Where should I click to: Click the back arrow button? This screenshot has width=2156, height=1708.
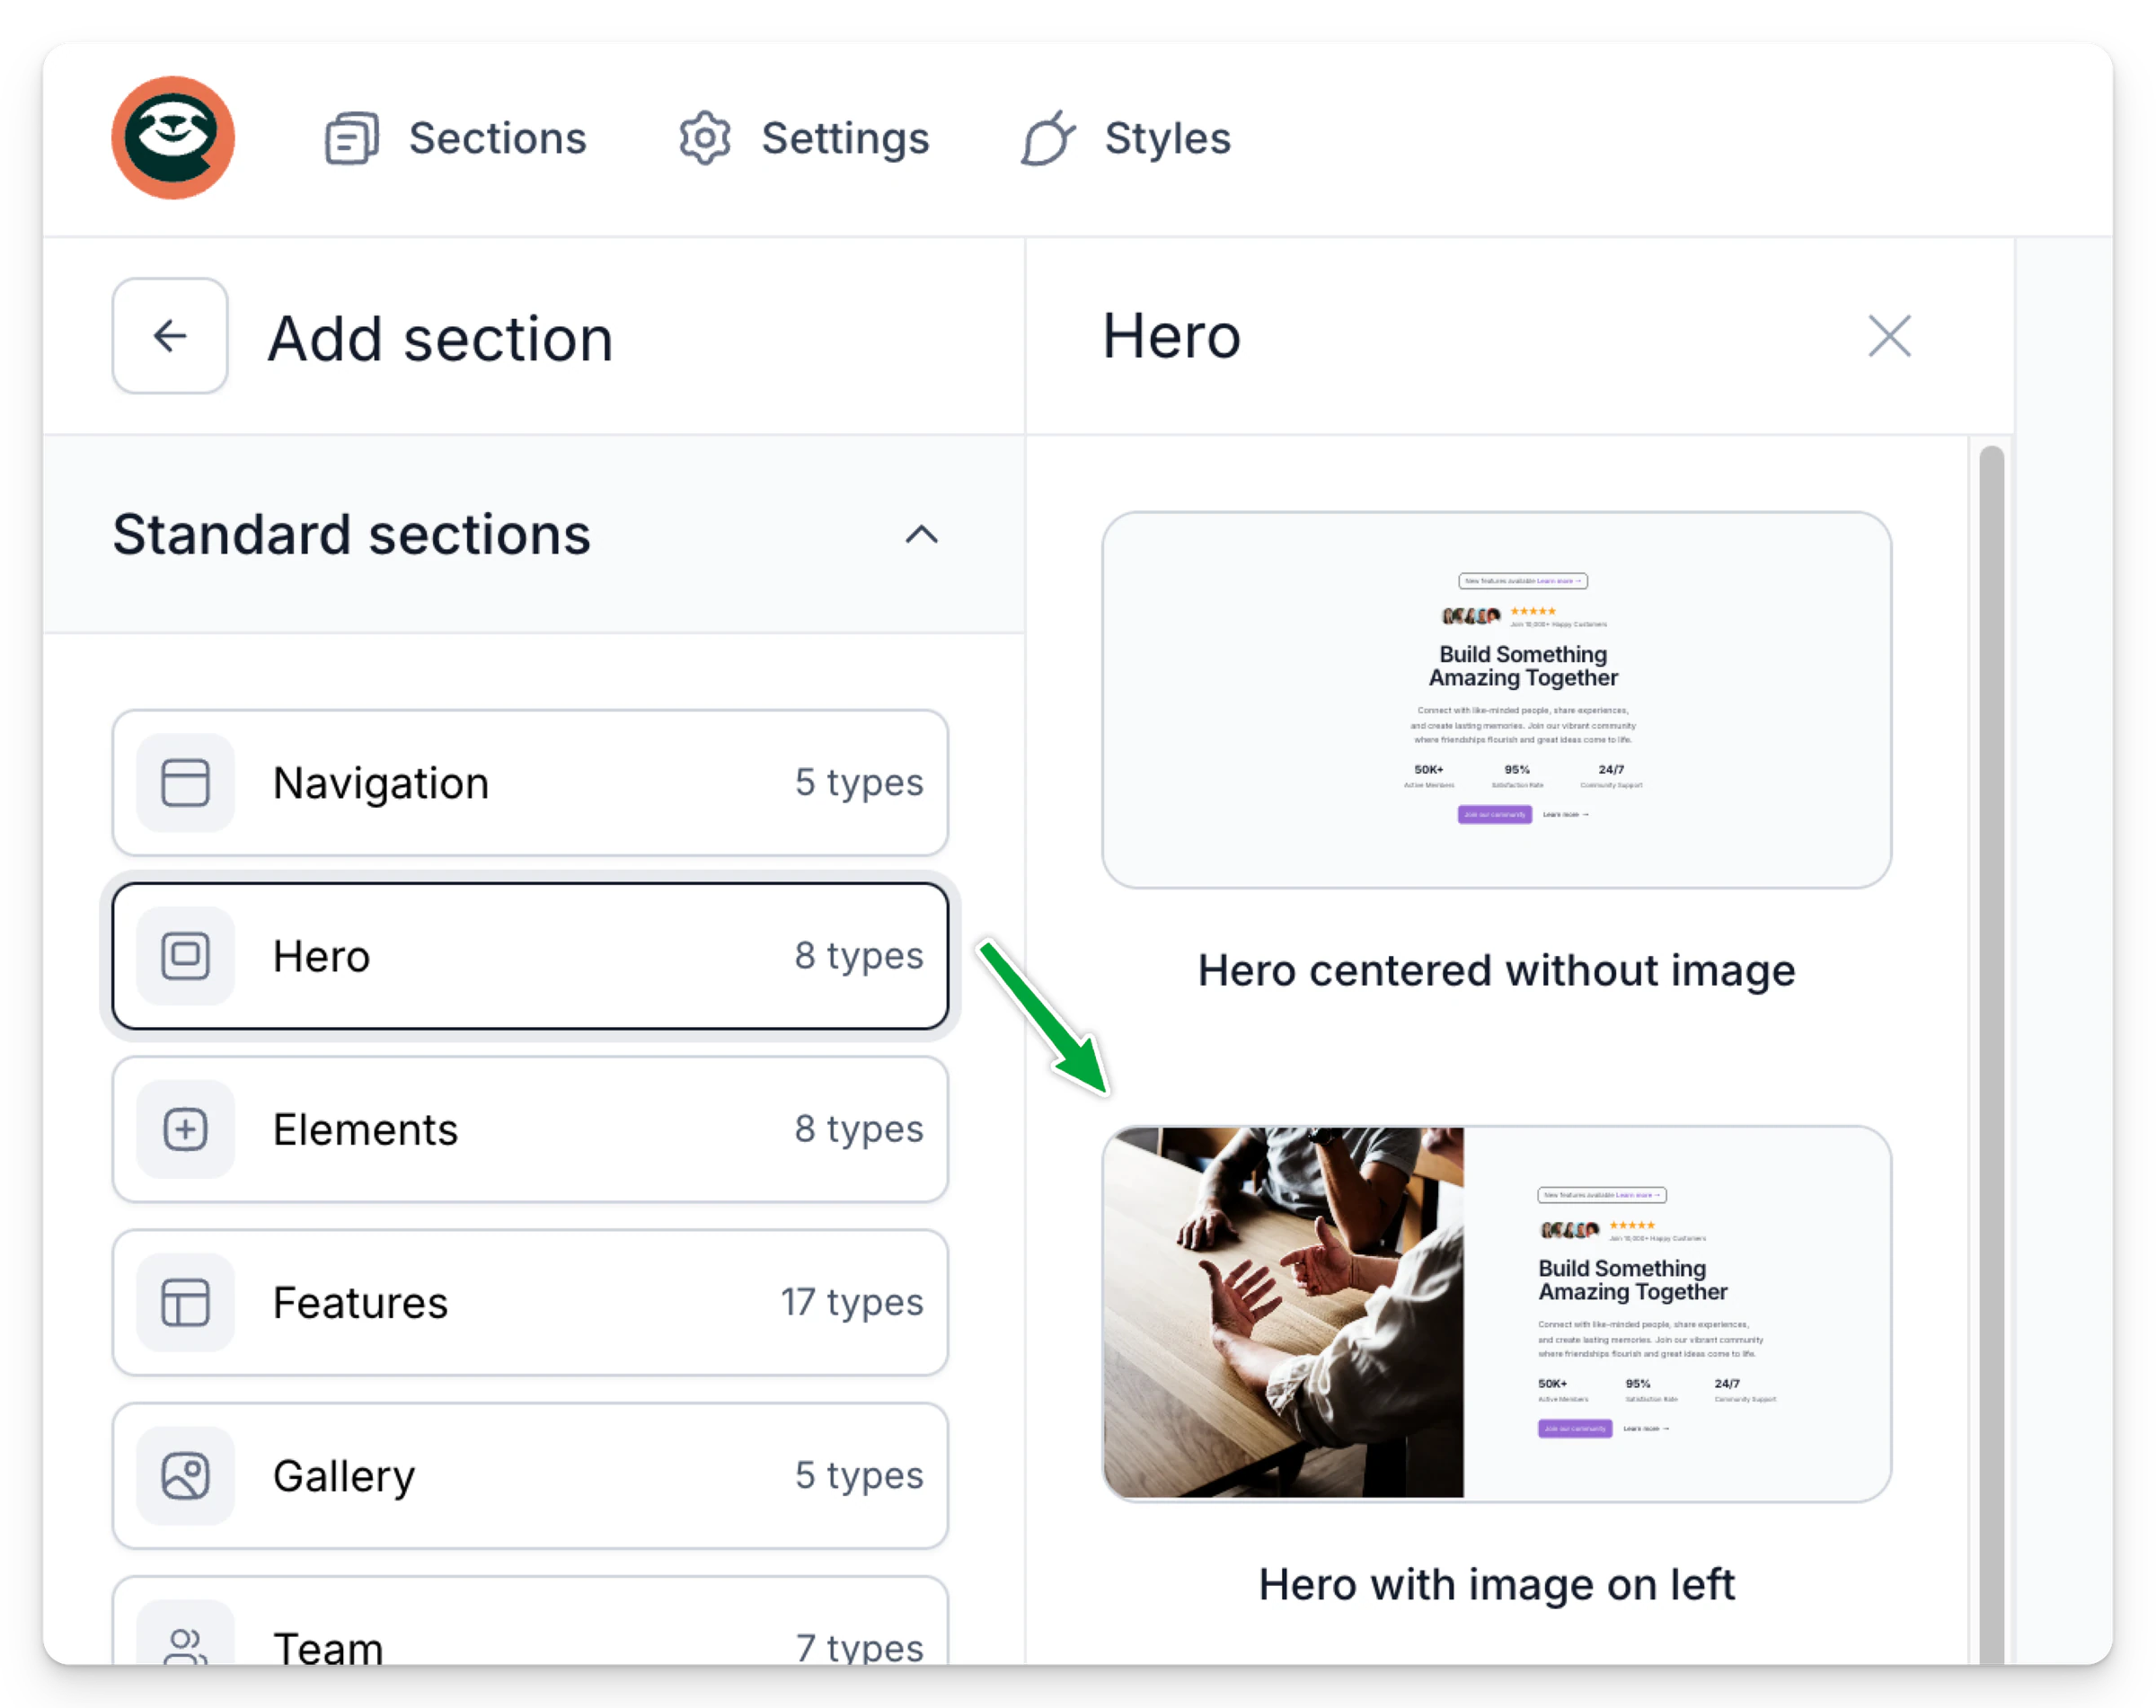170,336
